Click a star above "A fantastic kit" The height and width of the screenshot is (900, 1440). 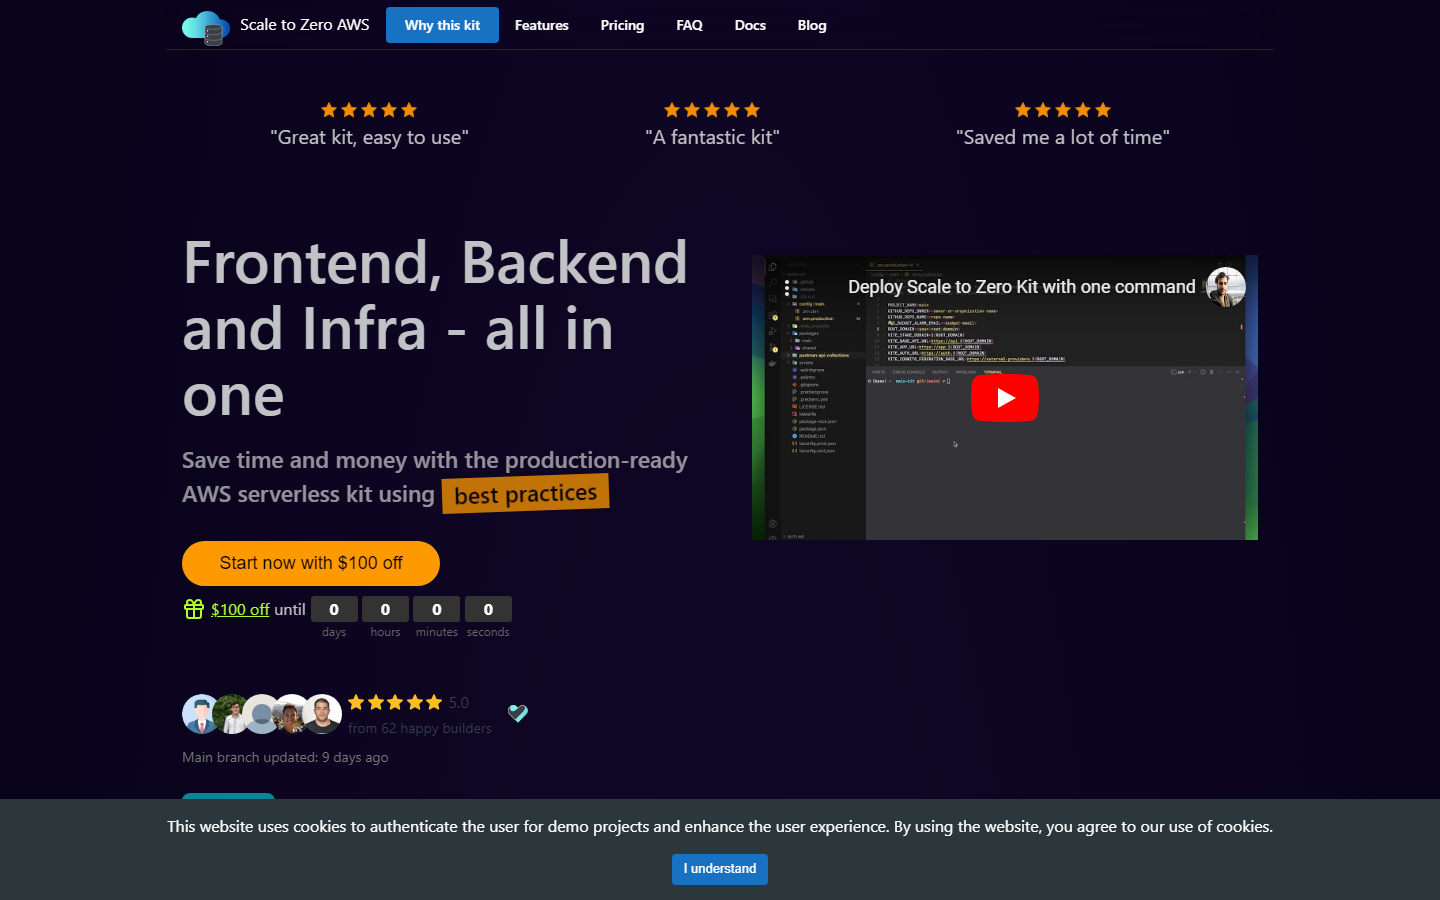click(712, 110)
